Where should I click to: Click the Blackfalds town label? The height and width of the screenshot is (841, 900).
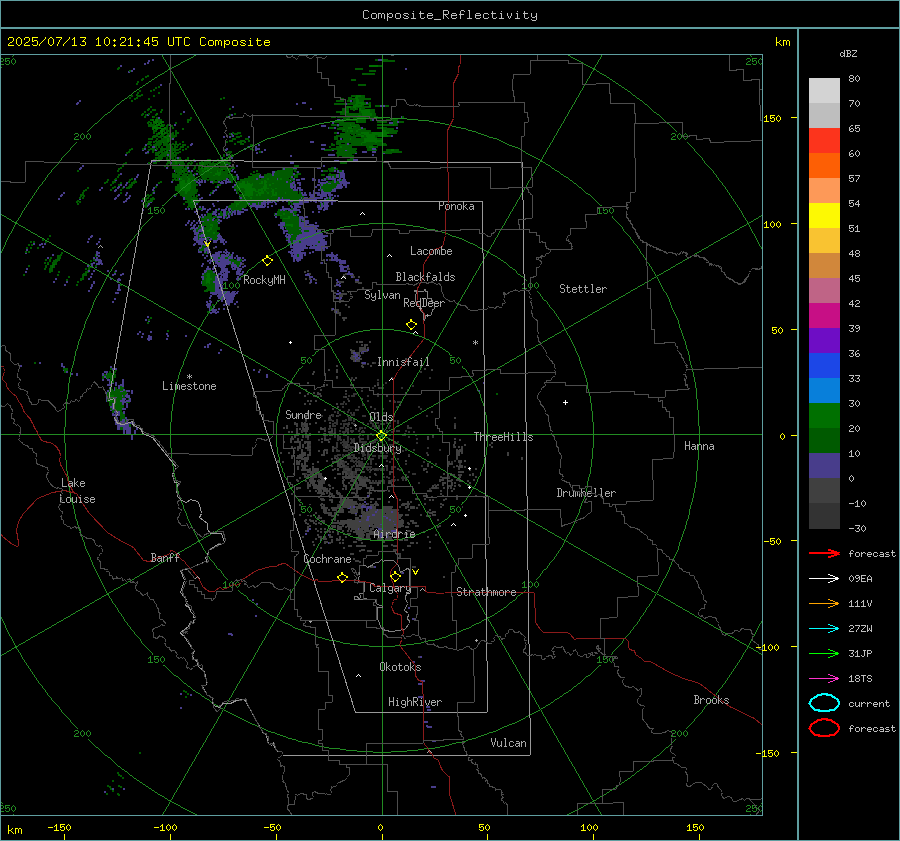coord(425,277)
